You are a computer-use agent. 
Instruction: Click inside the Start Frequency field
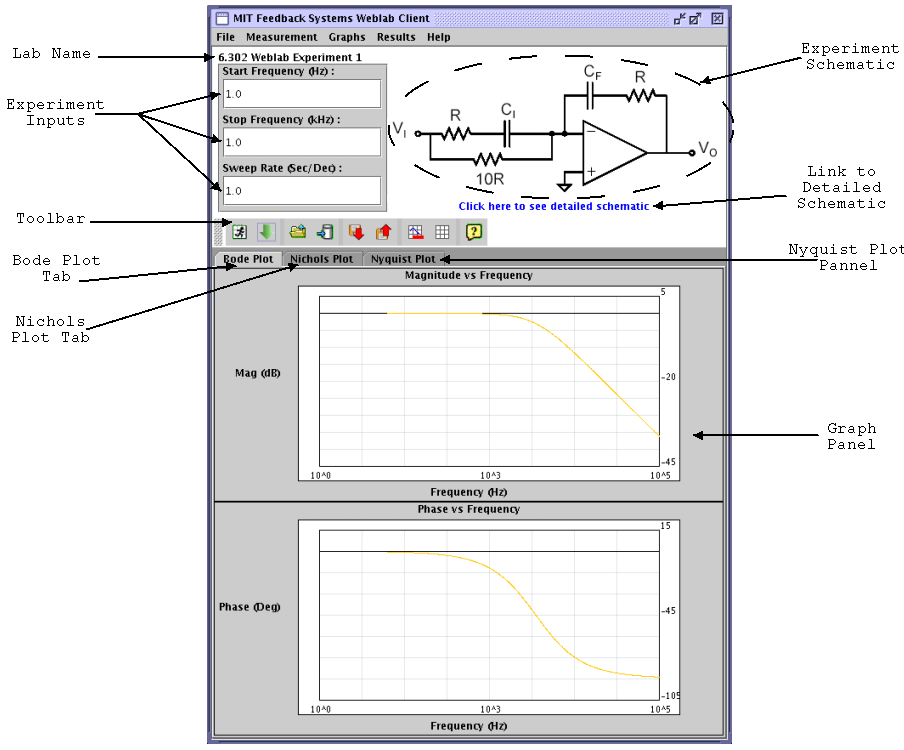(x=300, y=93)
